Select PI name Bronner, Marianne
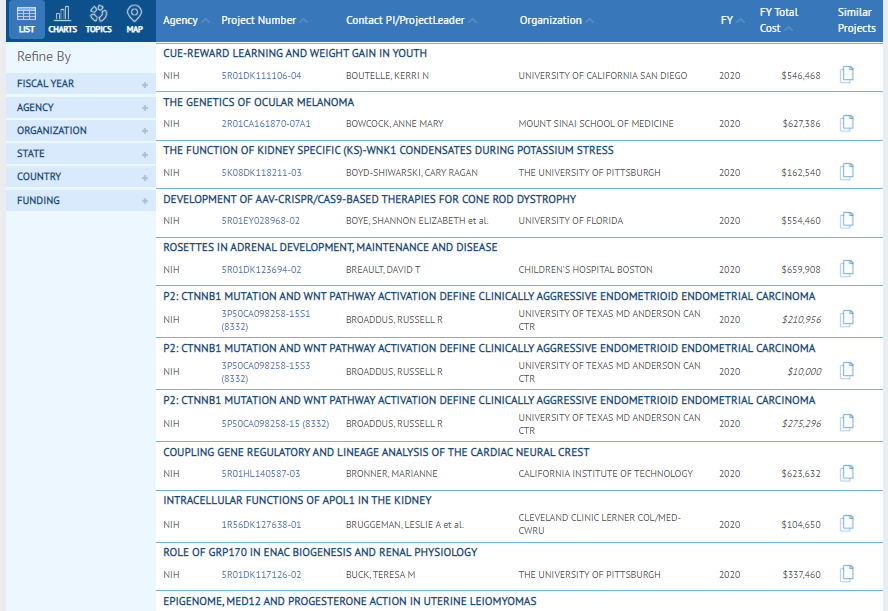This screenshot has height=611, width=888. pos(391,474)
